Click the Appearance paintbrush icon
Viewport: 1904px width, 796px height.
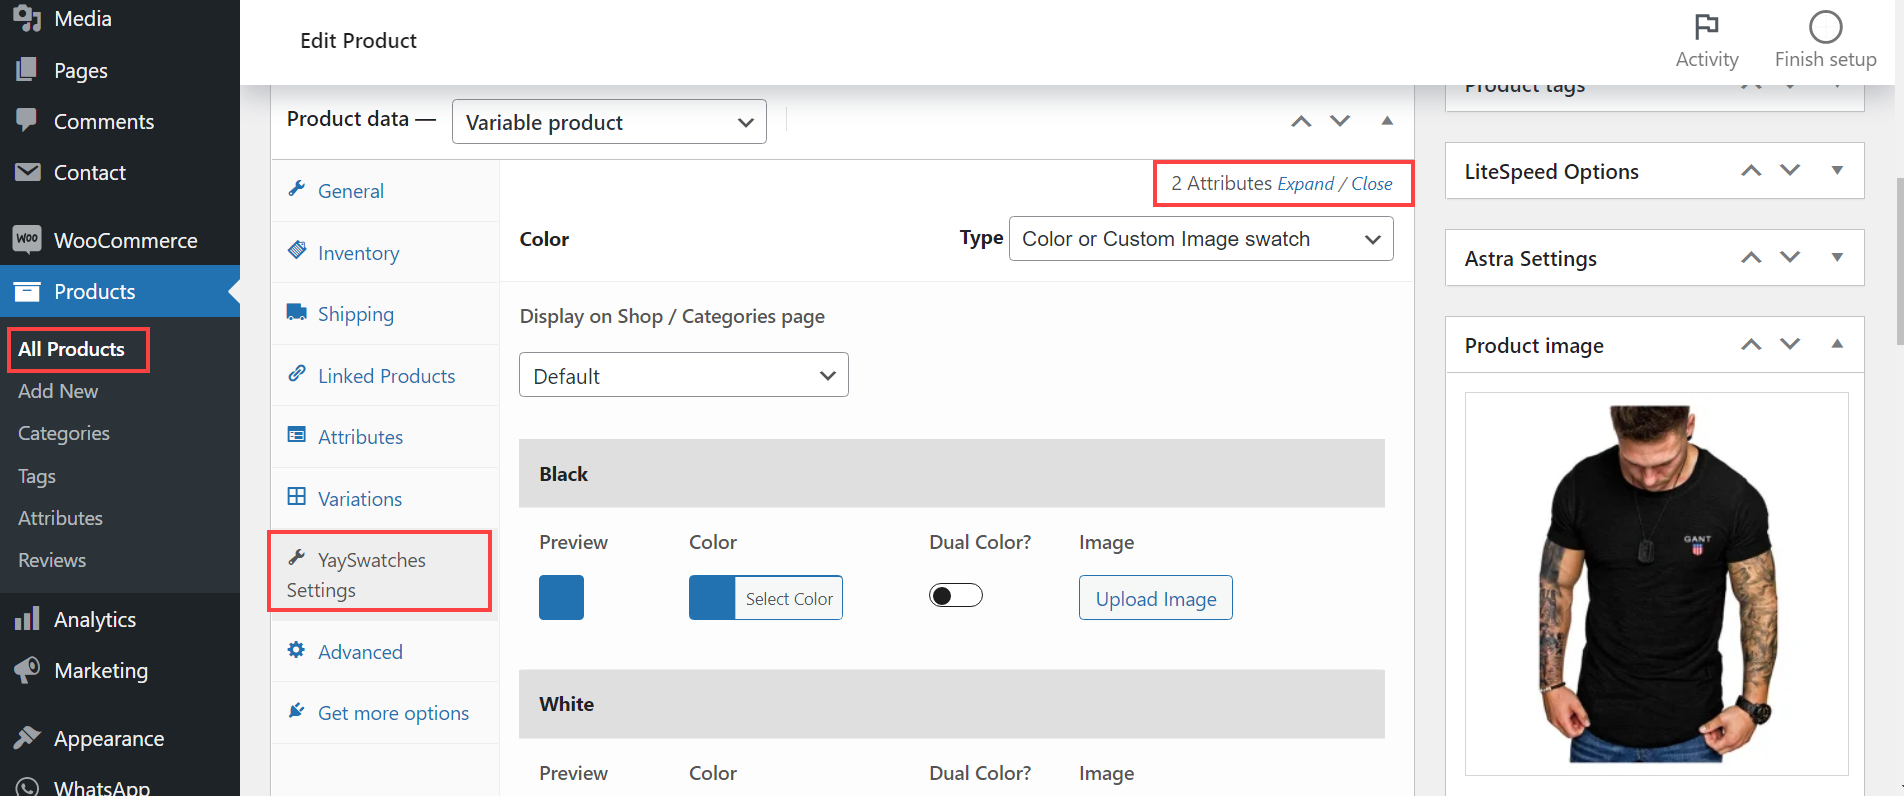(x=27, y=738)
